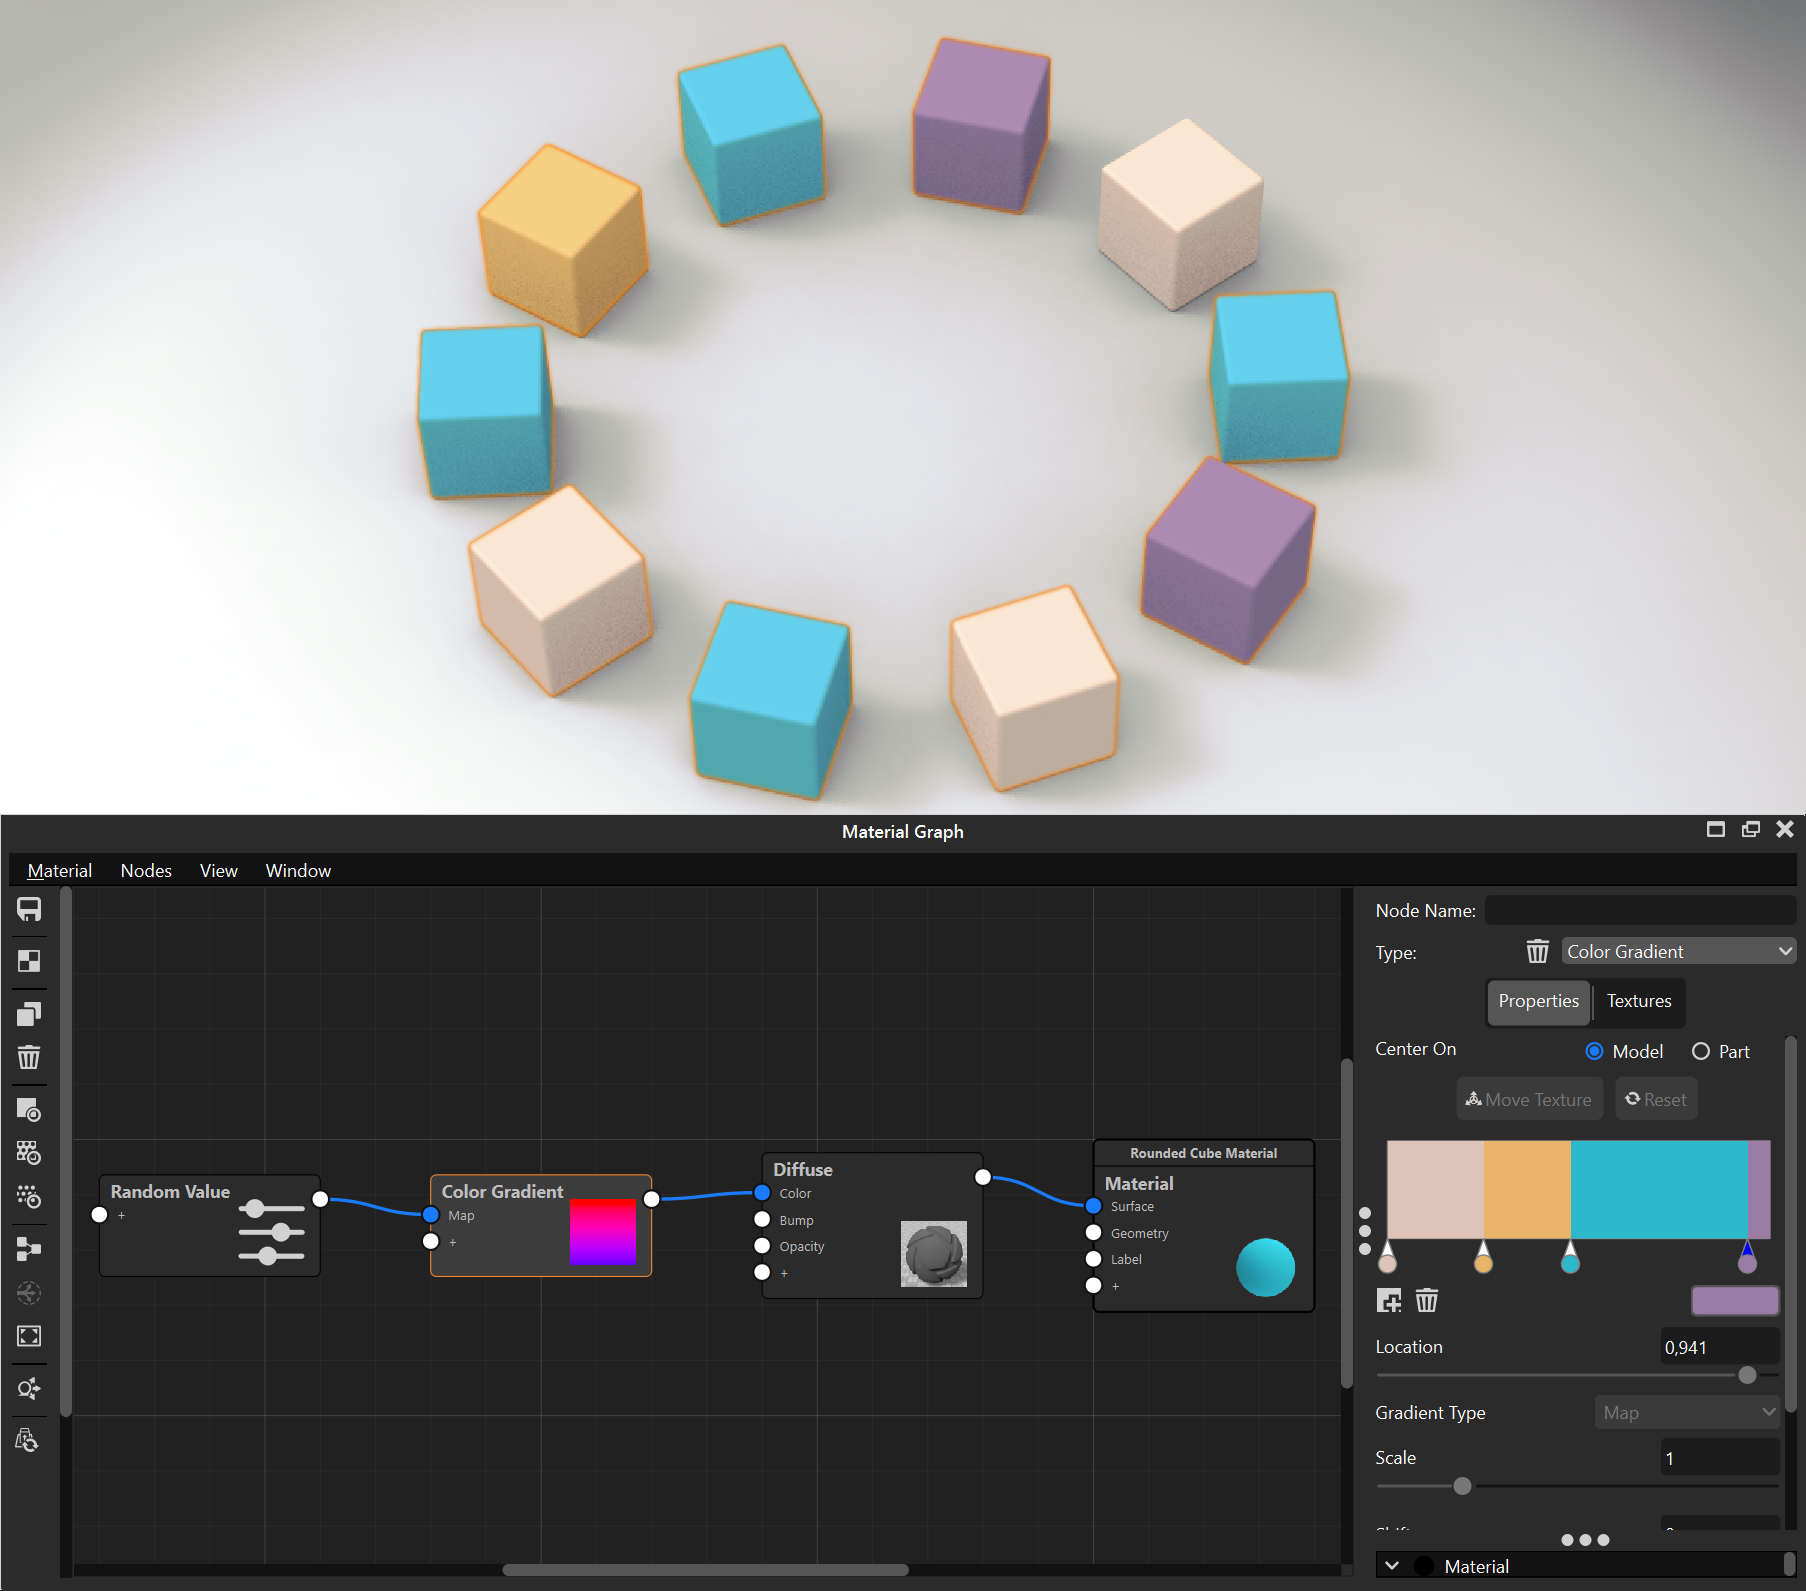Screen dimensions: 1806x1591
Task: Collapse the Material section at bottom right
Action: (x=1391, y=1565)
